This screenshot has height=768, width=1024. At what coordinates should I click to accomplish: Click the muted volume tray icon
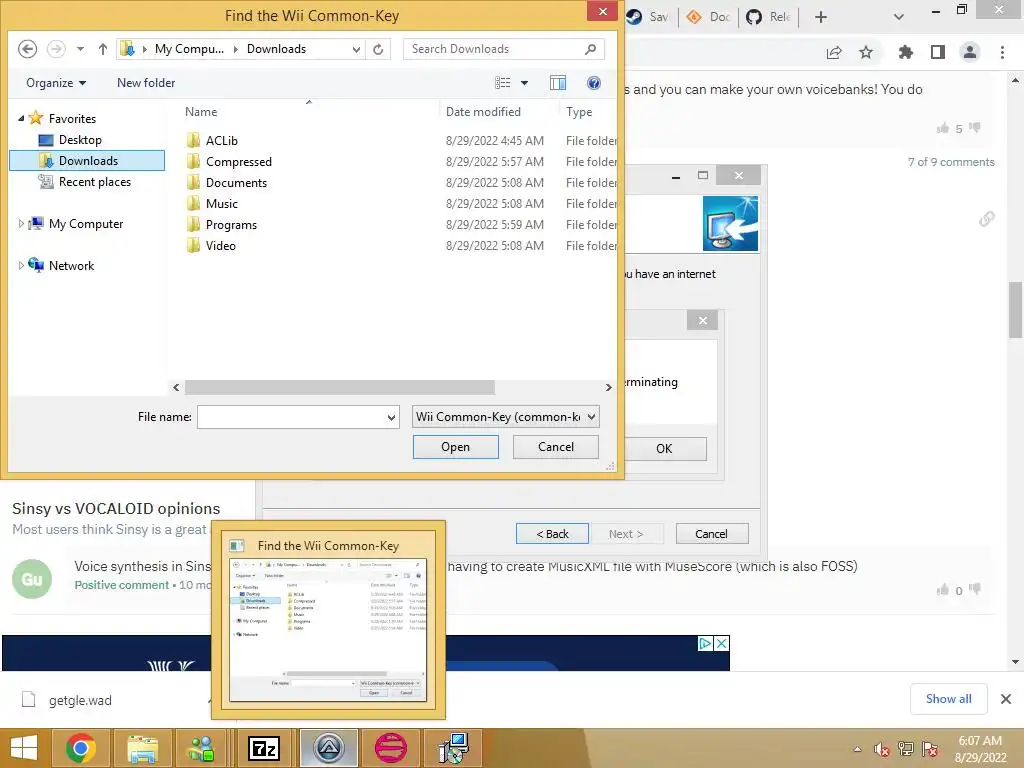882,749
